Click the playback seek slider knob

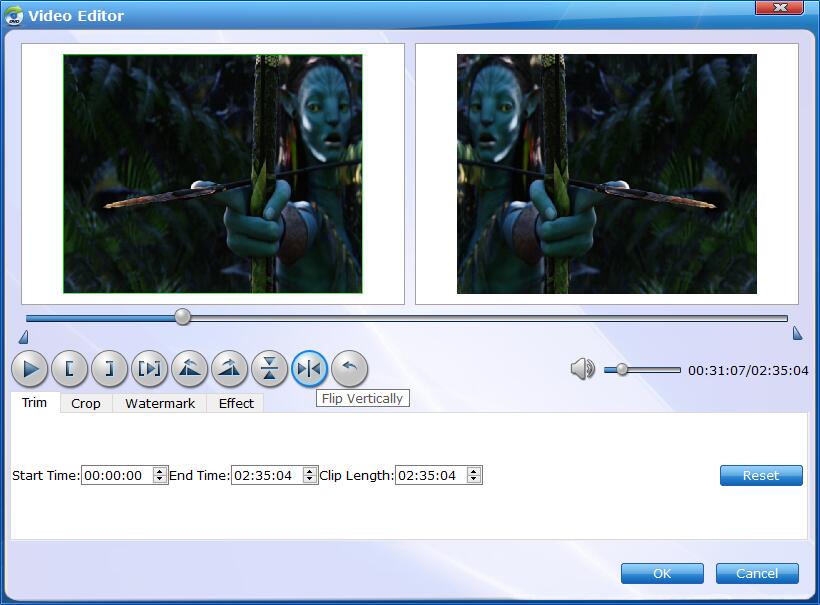click(183, 317)
